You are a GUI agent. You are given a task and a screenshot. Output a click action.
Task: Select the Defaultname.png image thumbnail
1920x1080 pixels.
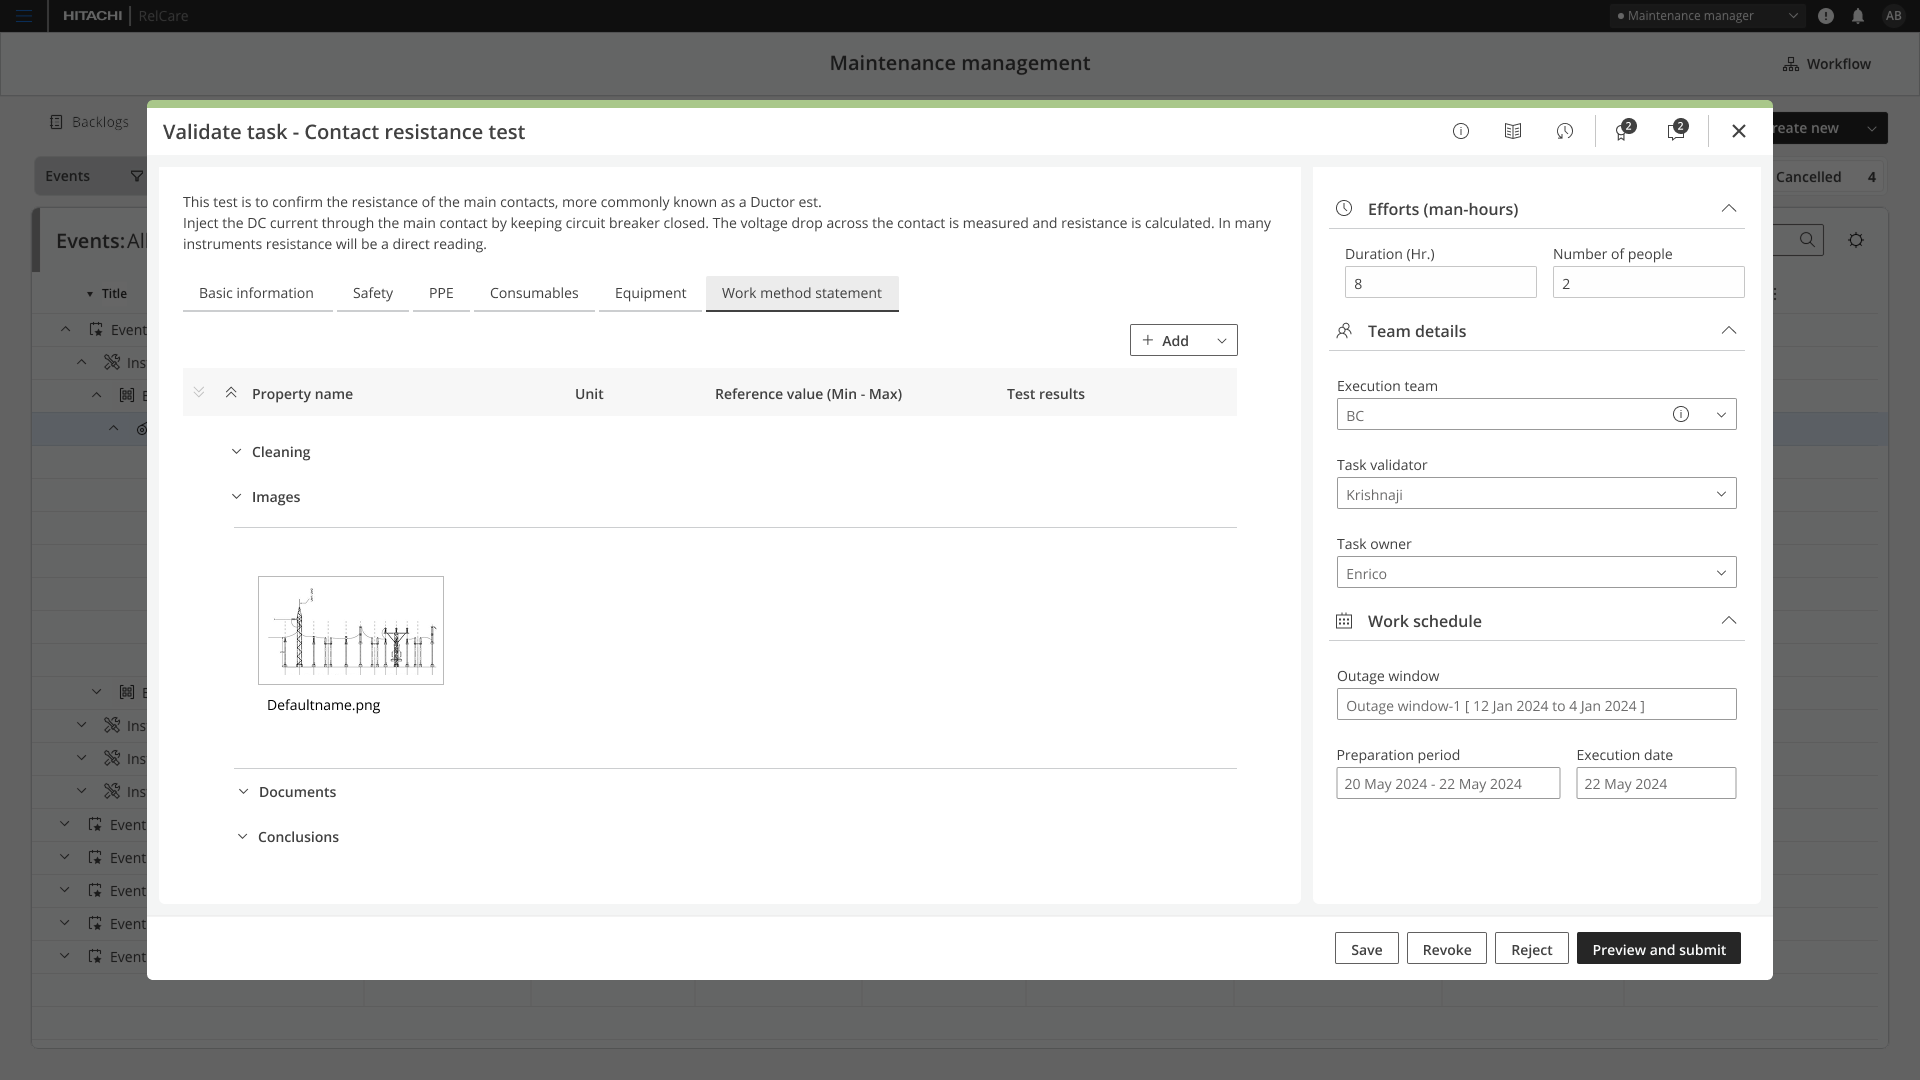[350, 630]
